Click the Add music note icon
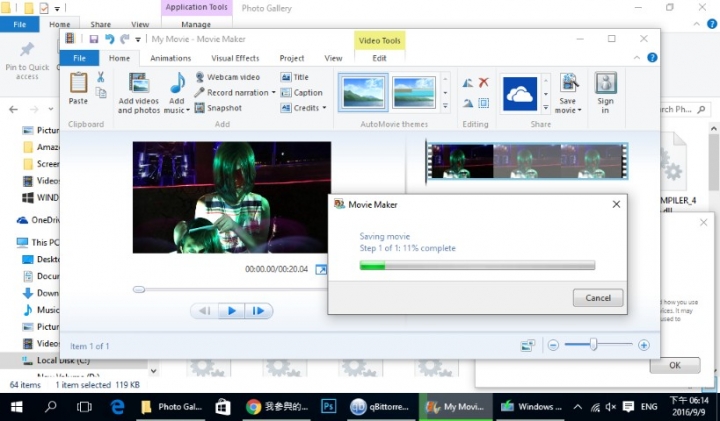The height and width of the screenshot is (421, 720). coord(177,83)
